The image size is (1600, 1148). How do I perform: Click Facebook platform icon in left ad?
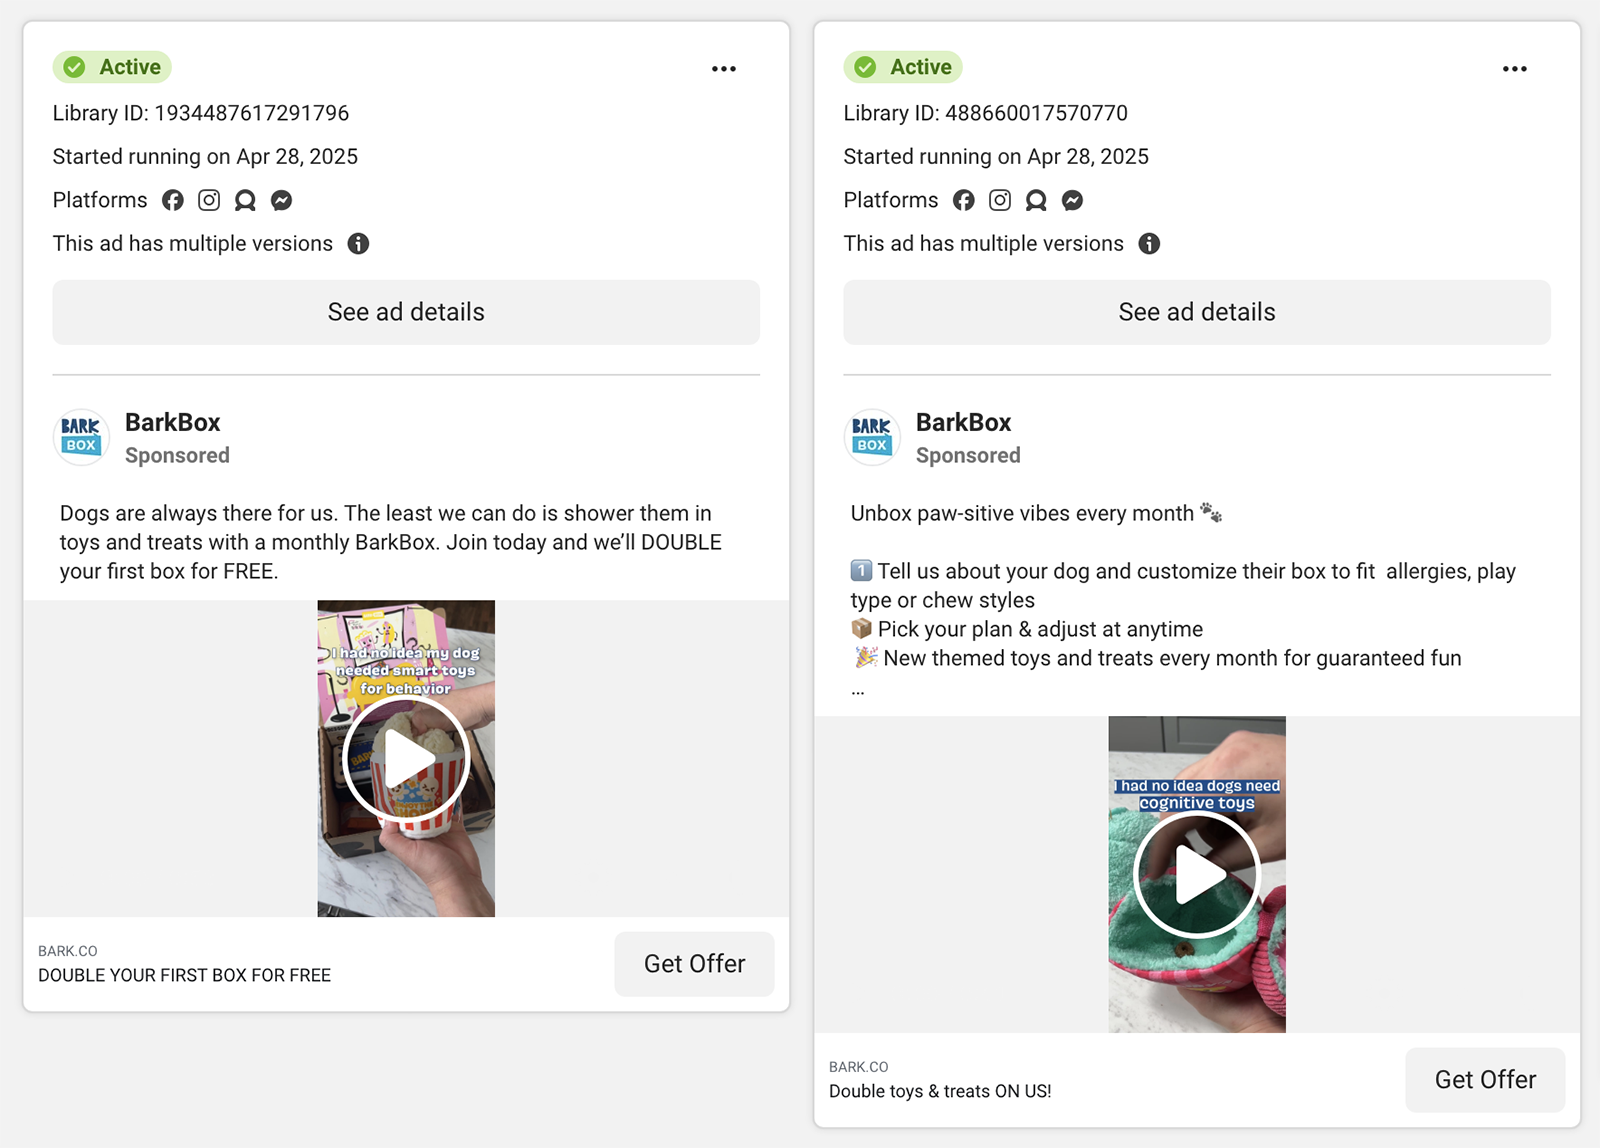point(173,200)
